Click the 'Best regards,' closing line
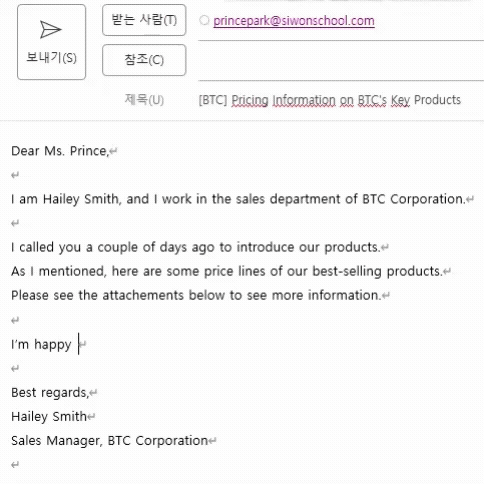 click(50, 393)
